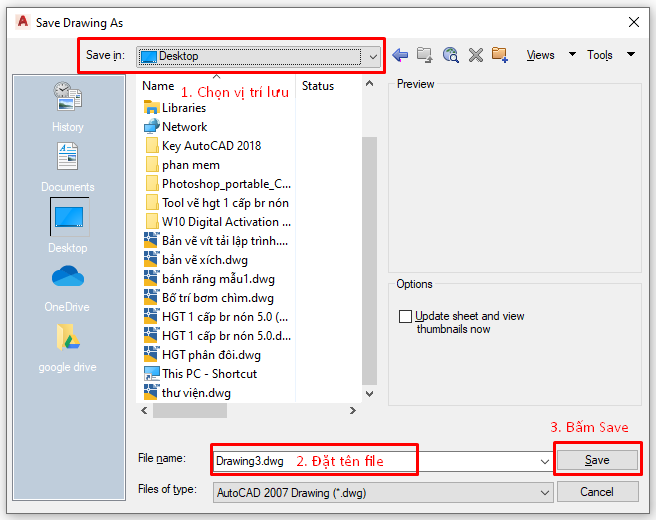The image size is (656, 520).
Task: Enable Update sheet and view thumbnails checkbox
Action: [405, 317]
